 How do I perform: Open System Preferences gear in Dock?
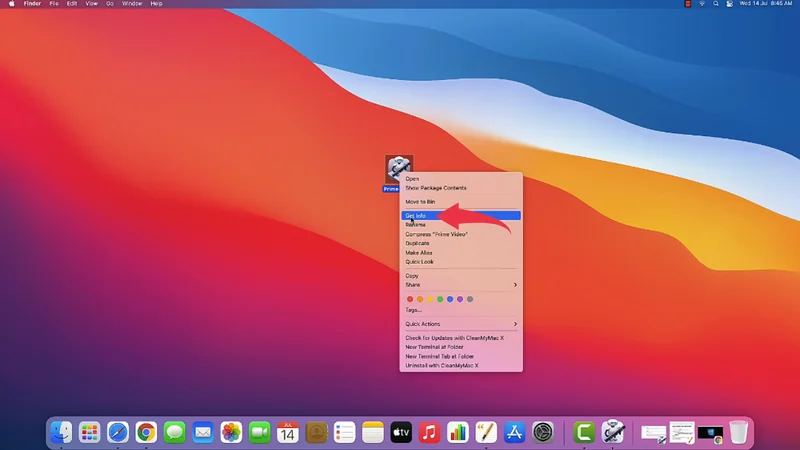543,432
